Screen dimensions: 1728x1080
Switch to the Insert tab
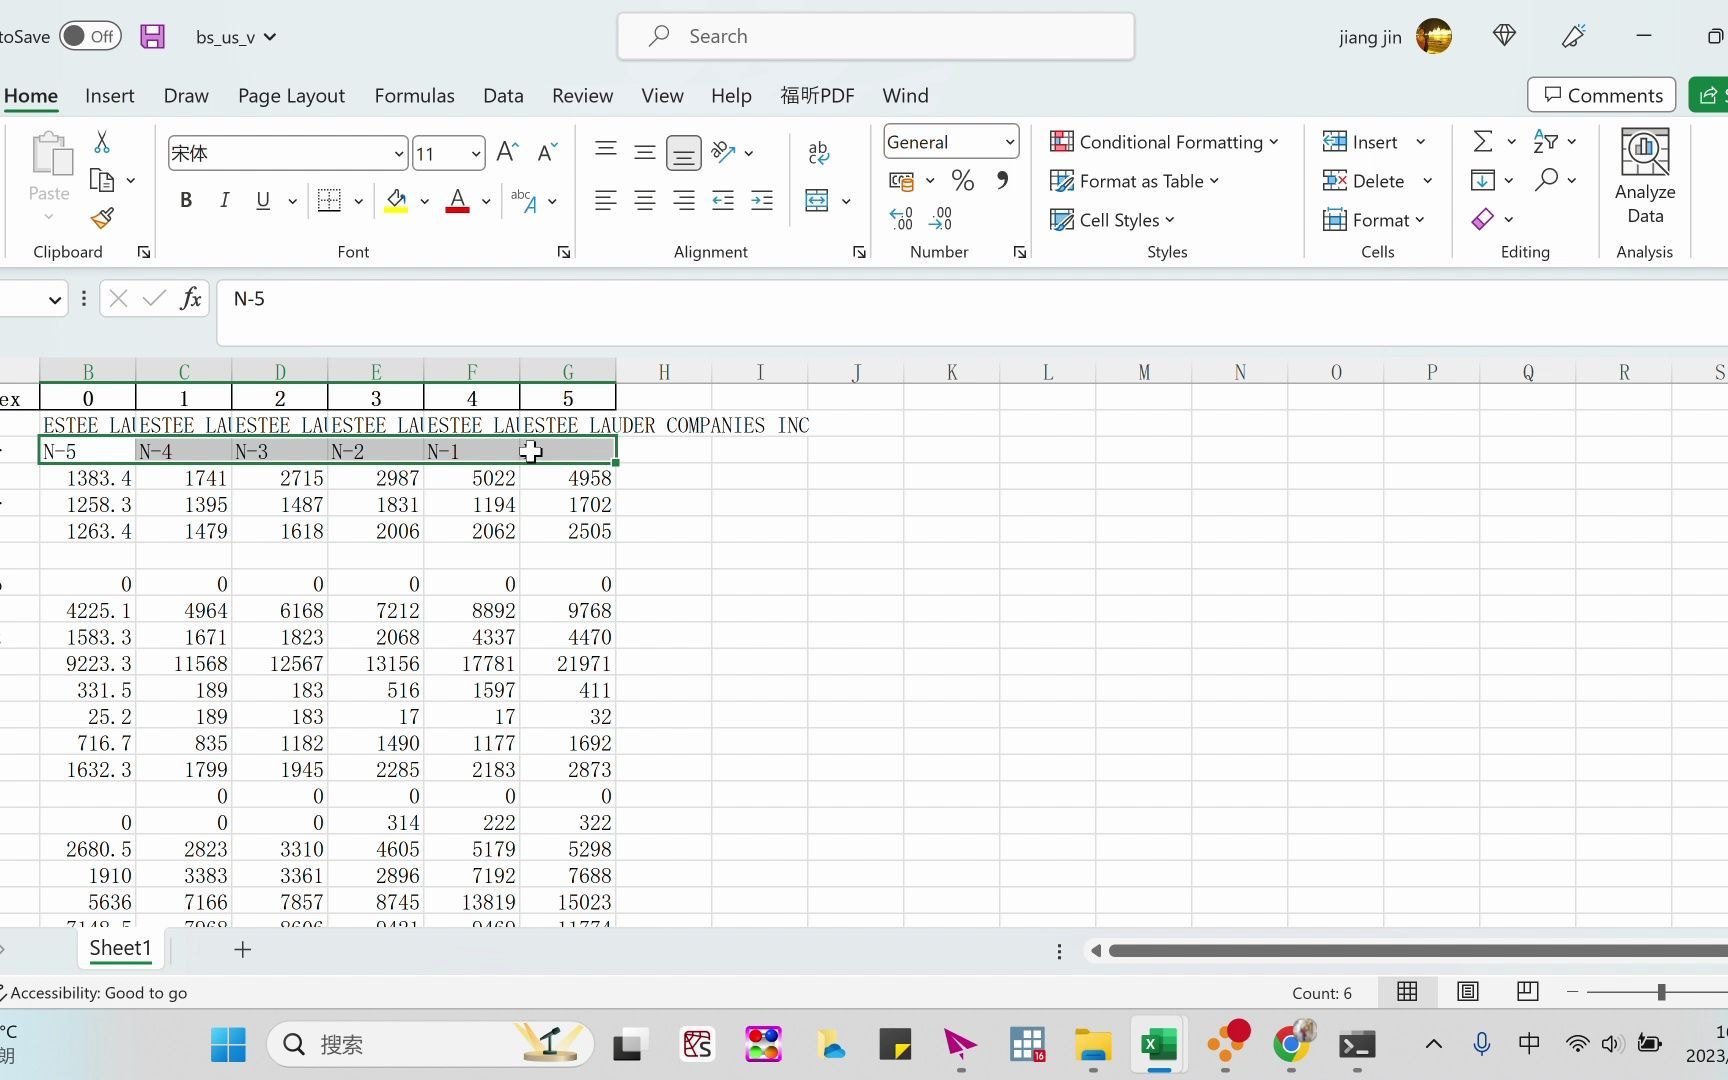110,95
